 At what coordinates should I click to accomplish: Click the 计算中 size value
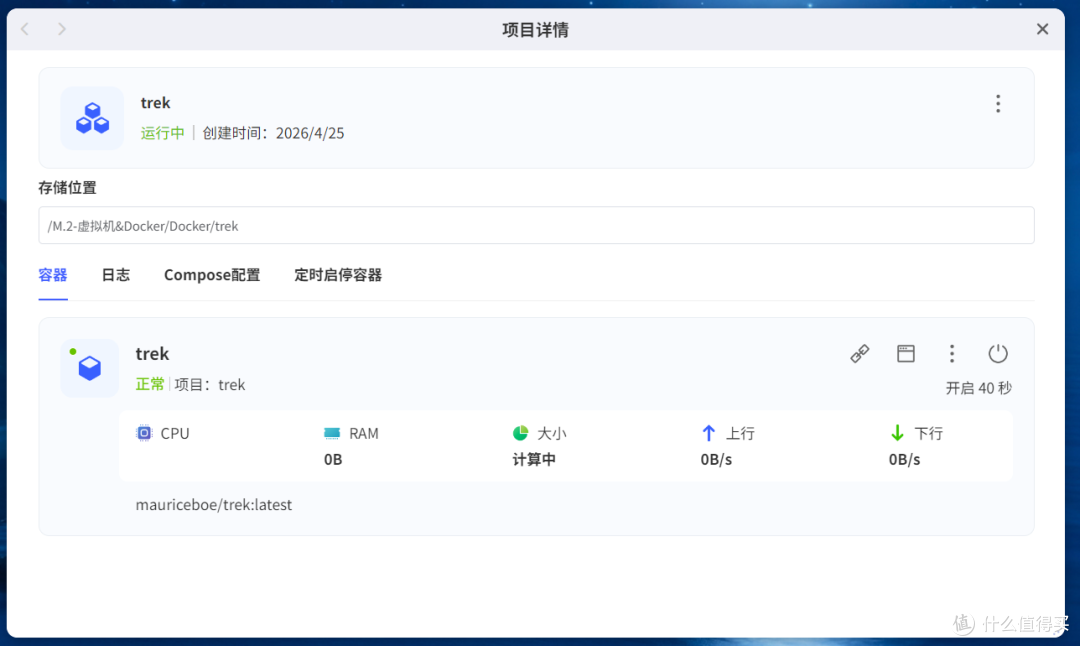pyautogui.click(x=534, y=459)
